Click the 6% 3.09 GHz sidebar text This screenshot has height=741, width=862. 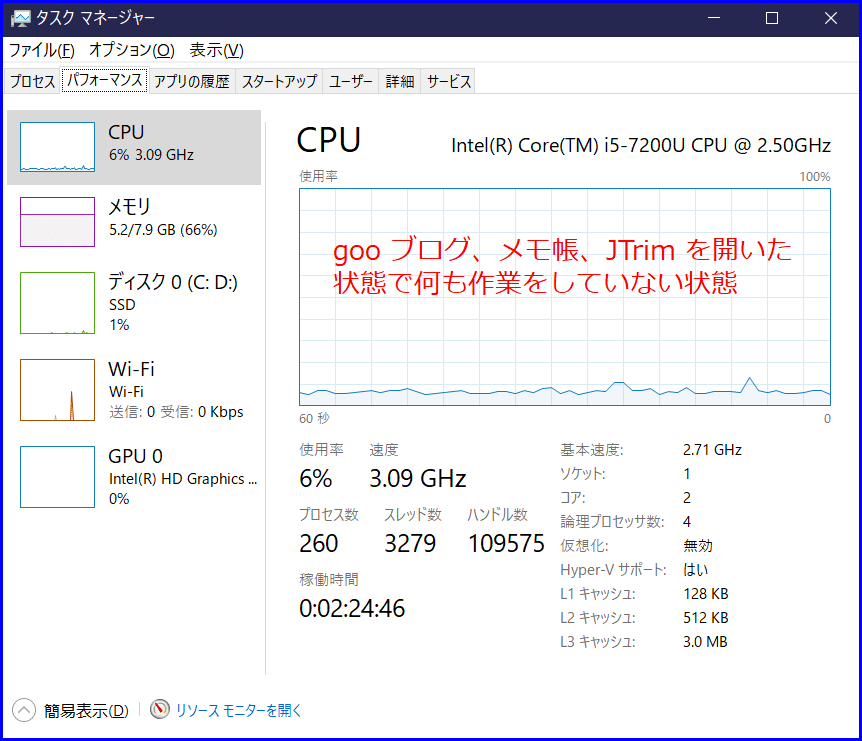(x=151, y=155)
